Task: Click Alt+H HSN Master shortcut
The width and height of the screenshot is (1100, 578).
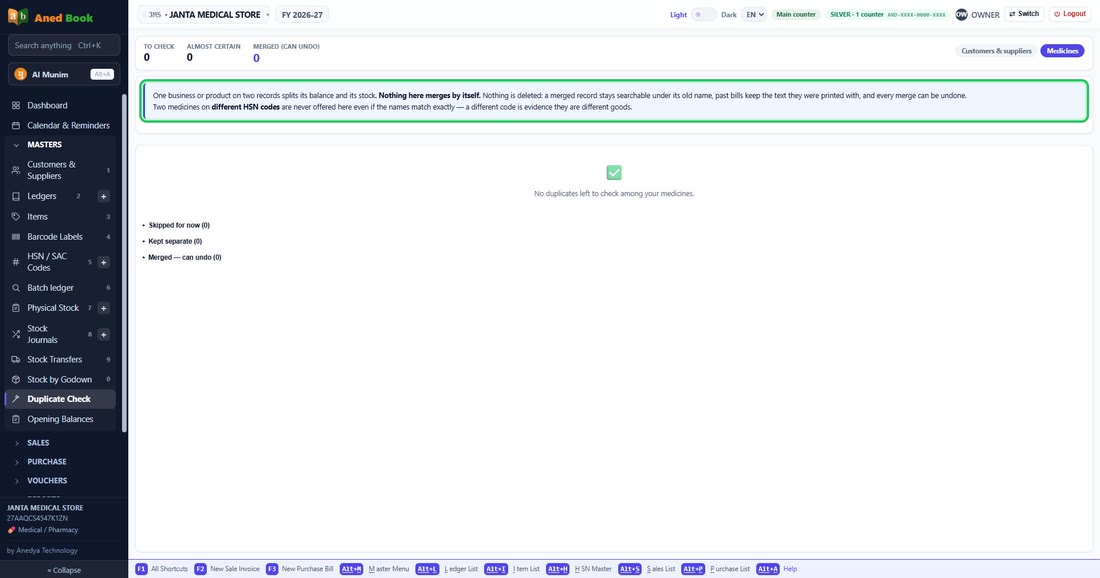Action: [x=579, y=569]
